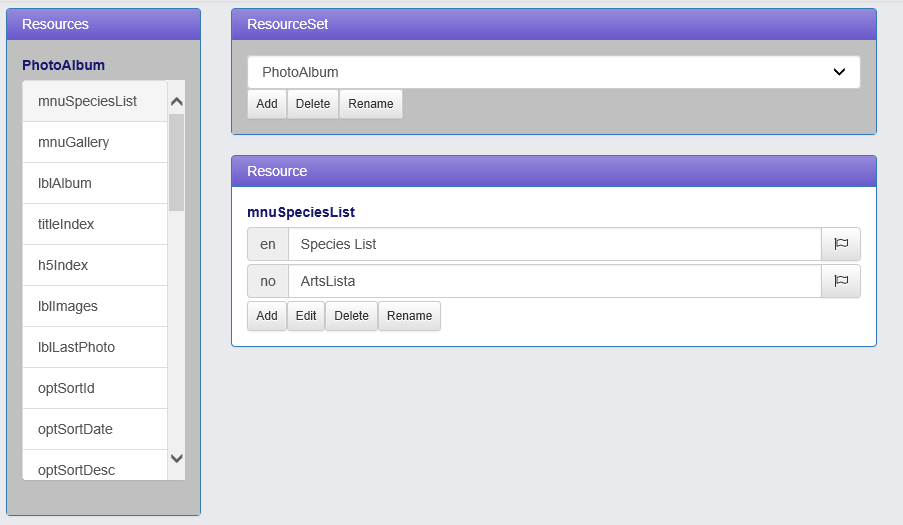Delete the mnuSpeciesList resource
Screen dimensions: 903x525
[x=351, y=316]
